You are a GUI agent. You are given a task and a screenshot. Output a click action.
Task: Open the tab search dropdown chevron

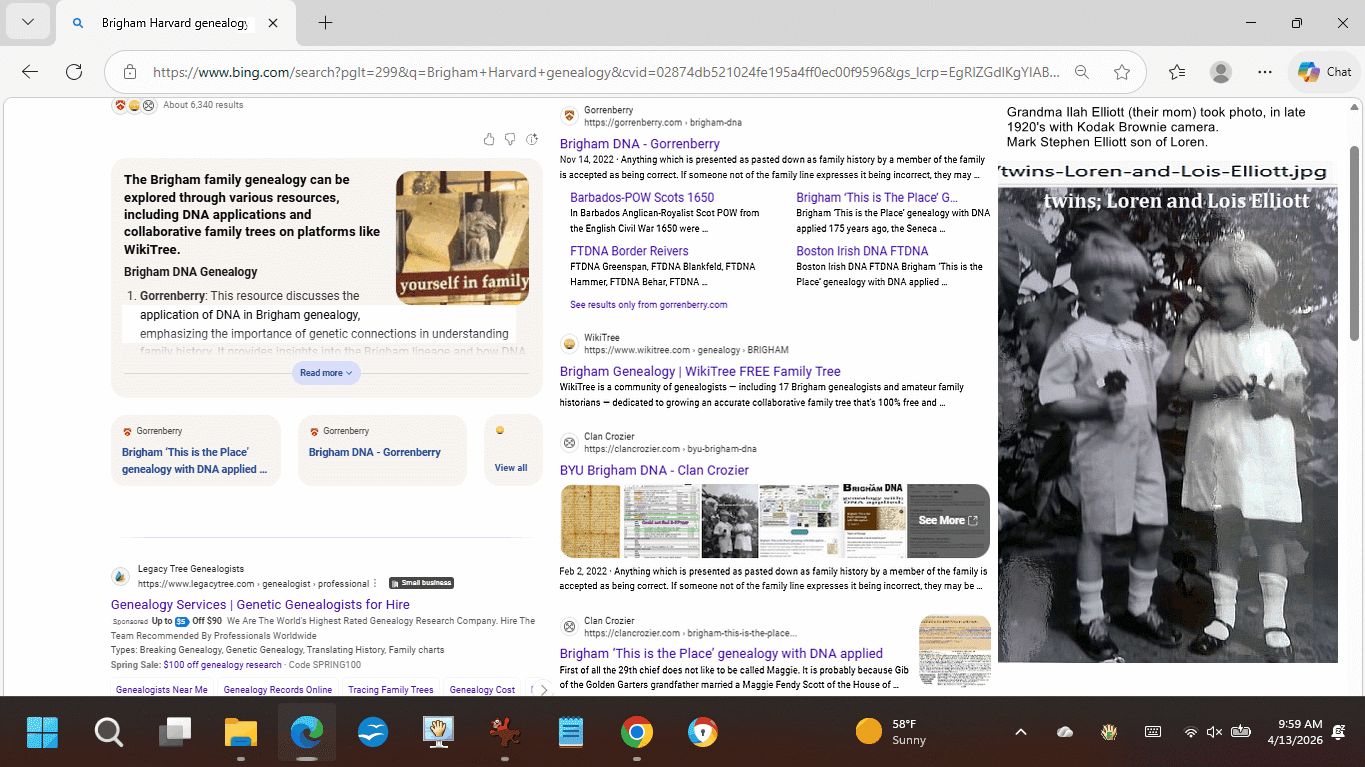point(27,23)
